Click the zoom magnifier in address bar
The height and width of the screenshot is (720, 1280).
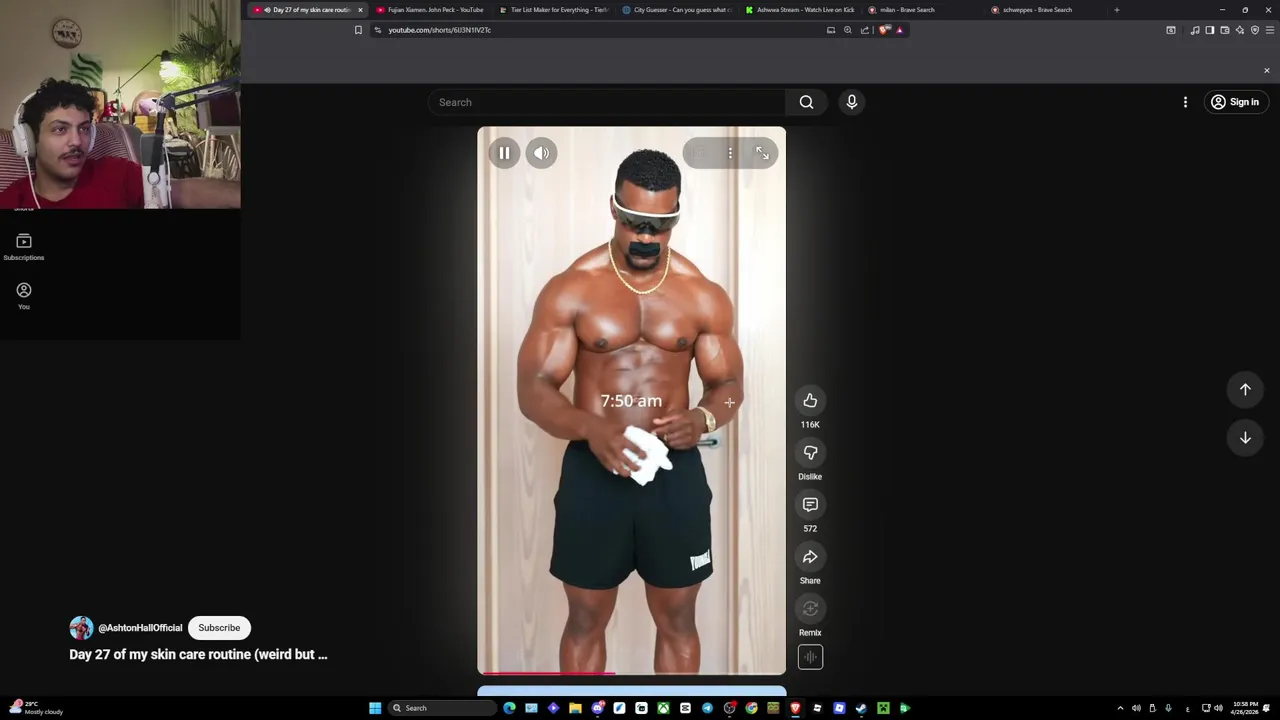tap(848, 30)
